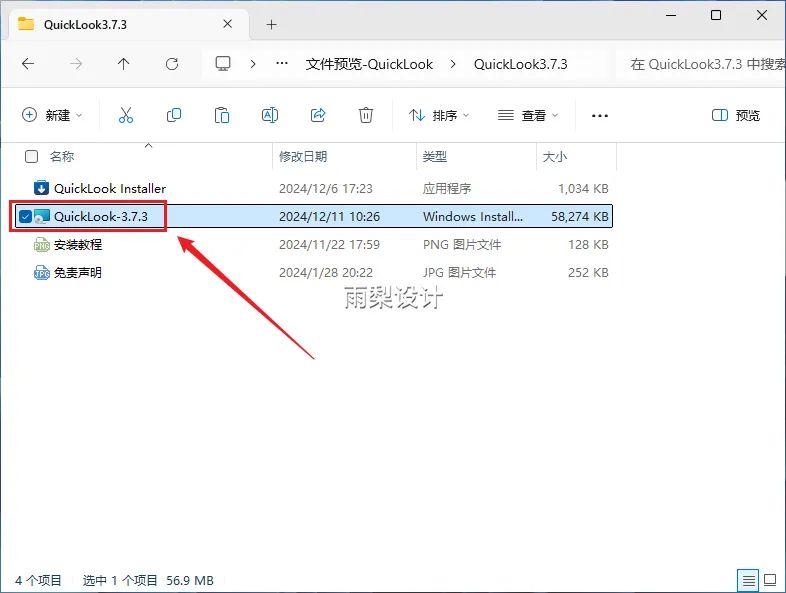Uncheck the QuickLook-3.7.3 row checkbox
786x593 pixels.
[25, 217]
